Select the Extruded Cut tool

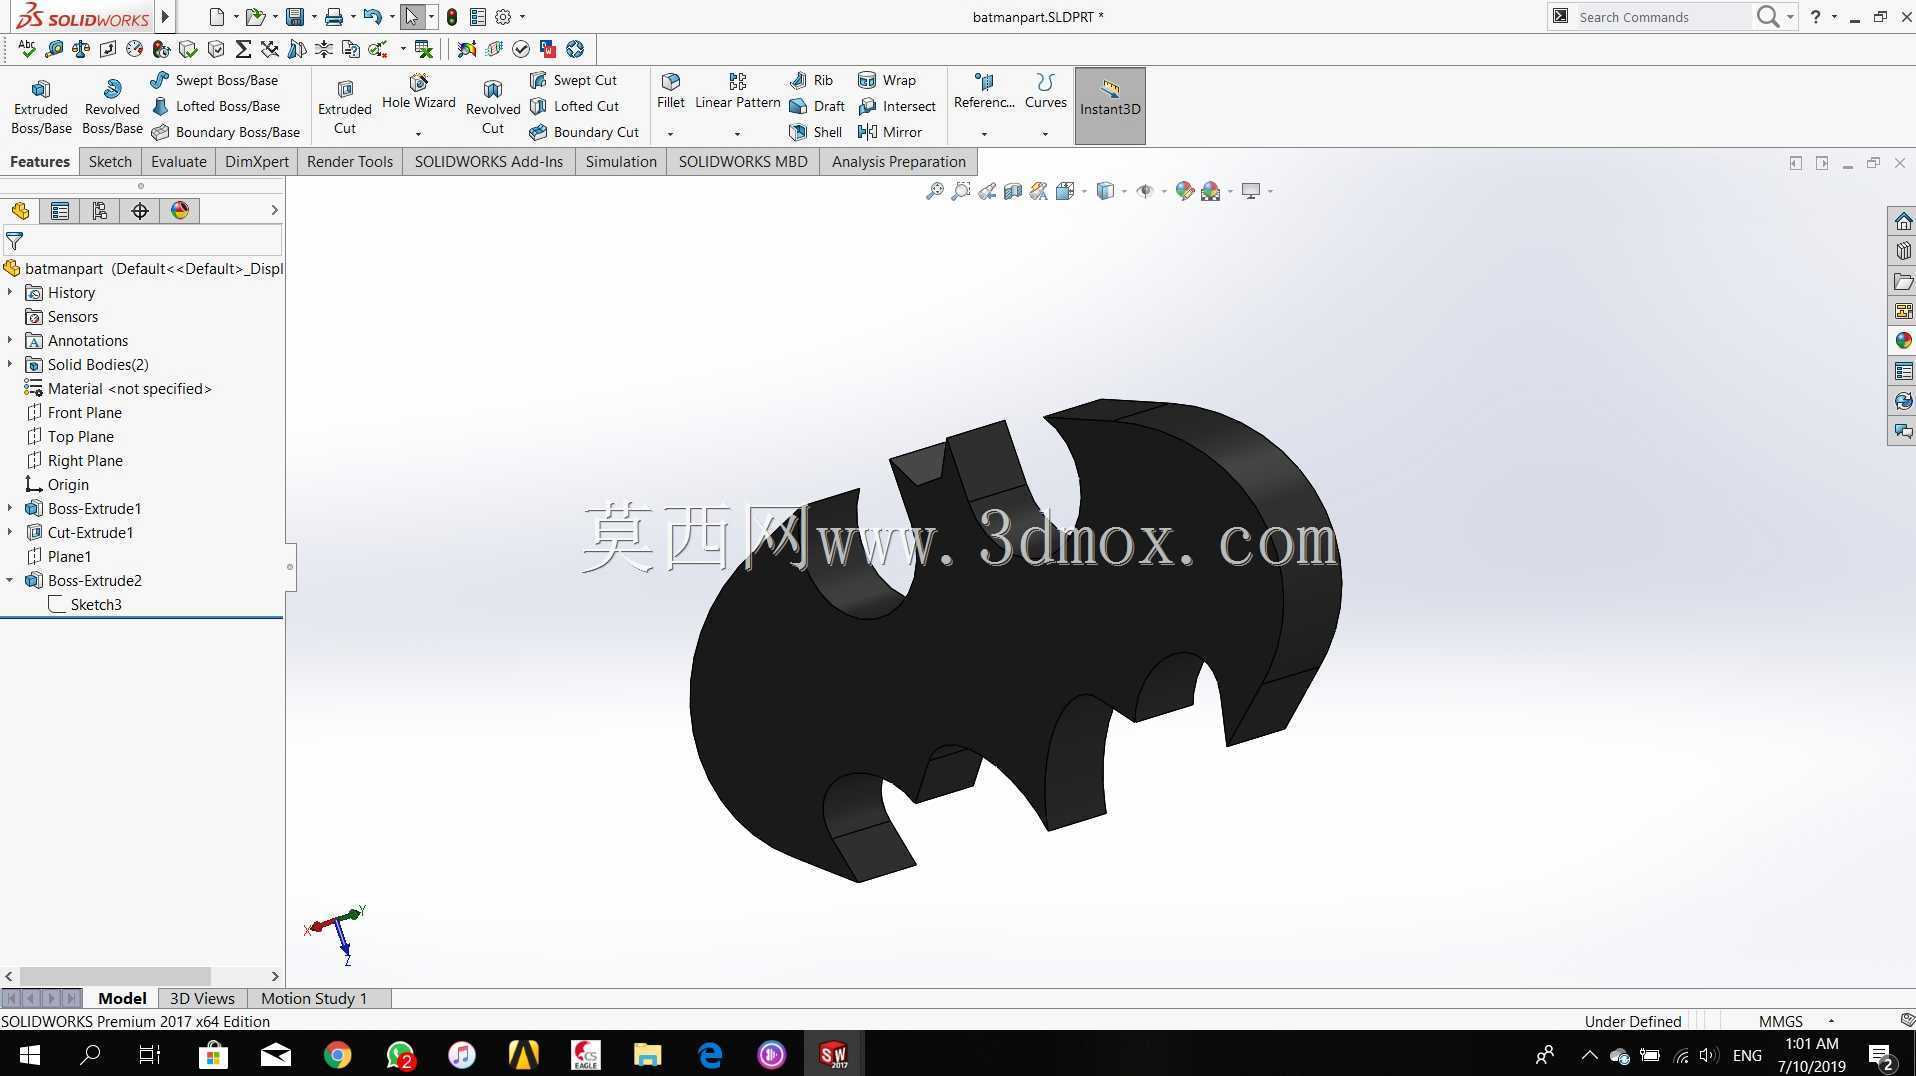345,106
